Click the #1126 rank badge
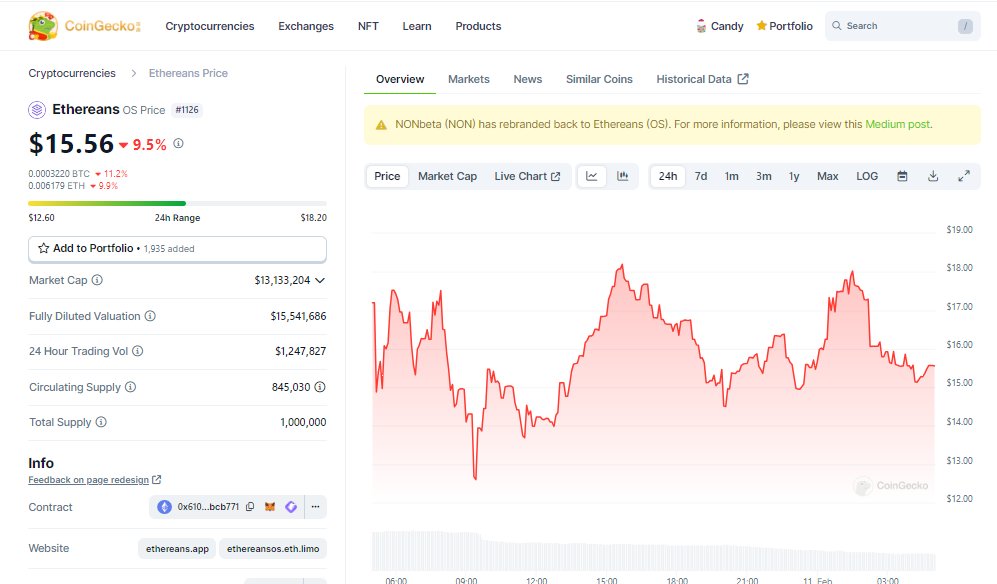997x584 pixels. 187,110
